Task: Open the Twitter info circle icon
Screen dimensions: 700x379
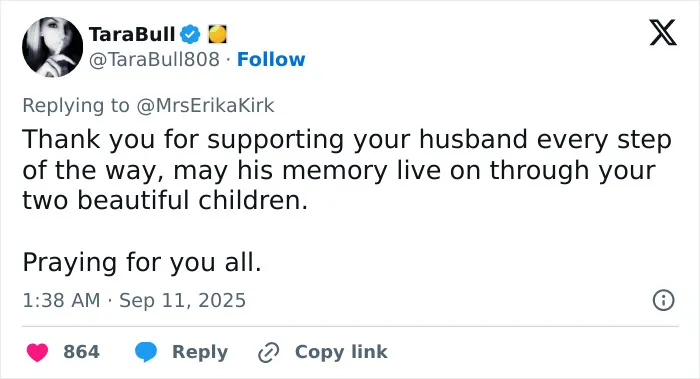Action: 663,300
